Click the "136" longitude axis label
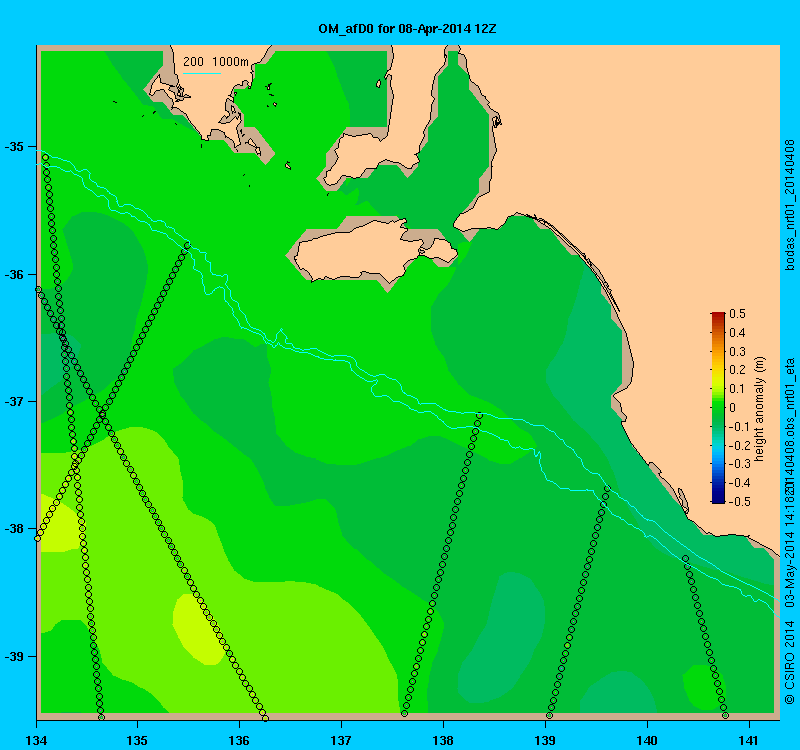The height and width of the screenshot is (750, 800). [239, 740]
